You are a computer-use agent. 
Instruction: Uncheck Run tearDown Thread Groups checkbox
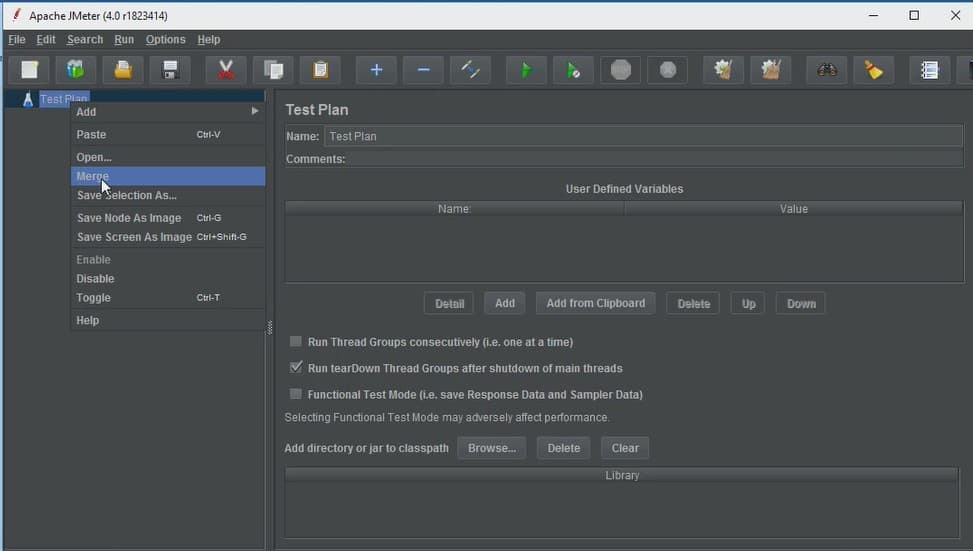click(x=296, y=367)
